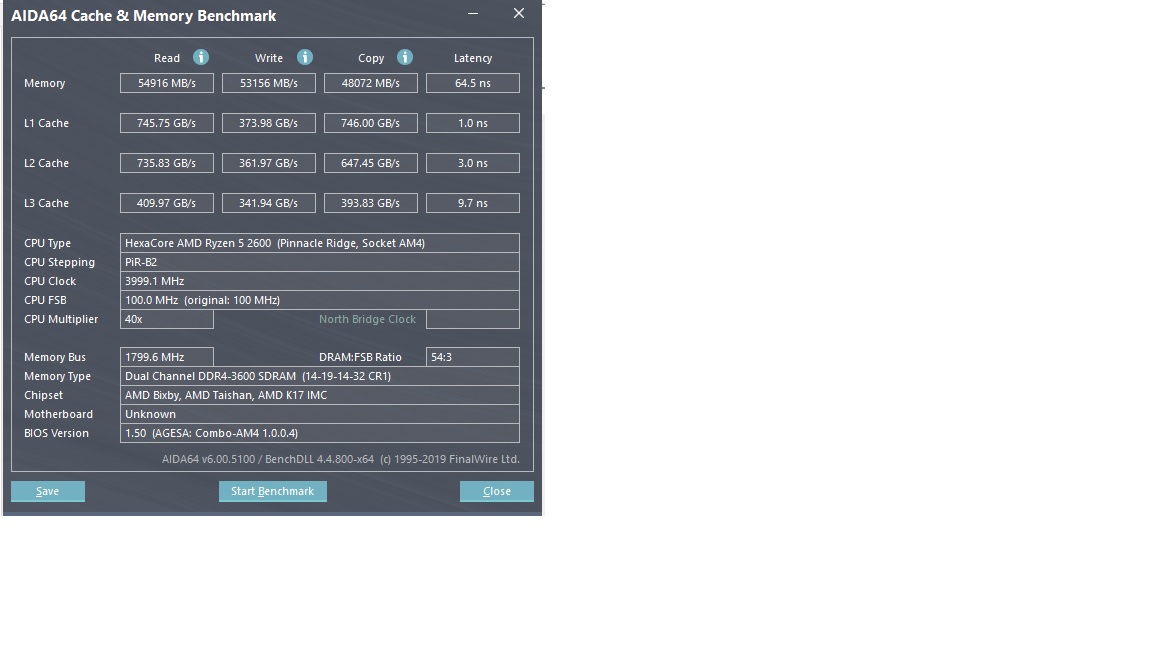Click the Motherboard field Unknown
This screenshot has width=1152, height=648.
click(x=320, y=414)
